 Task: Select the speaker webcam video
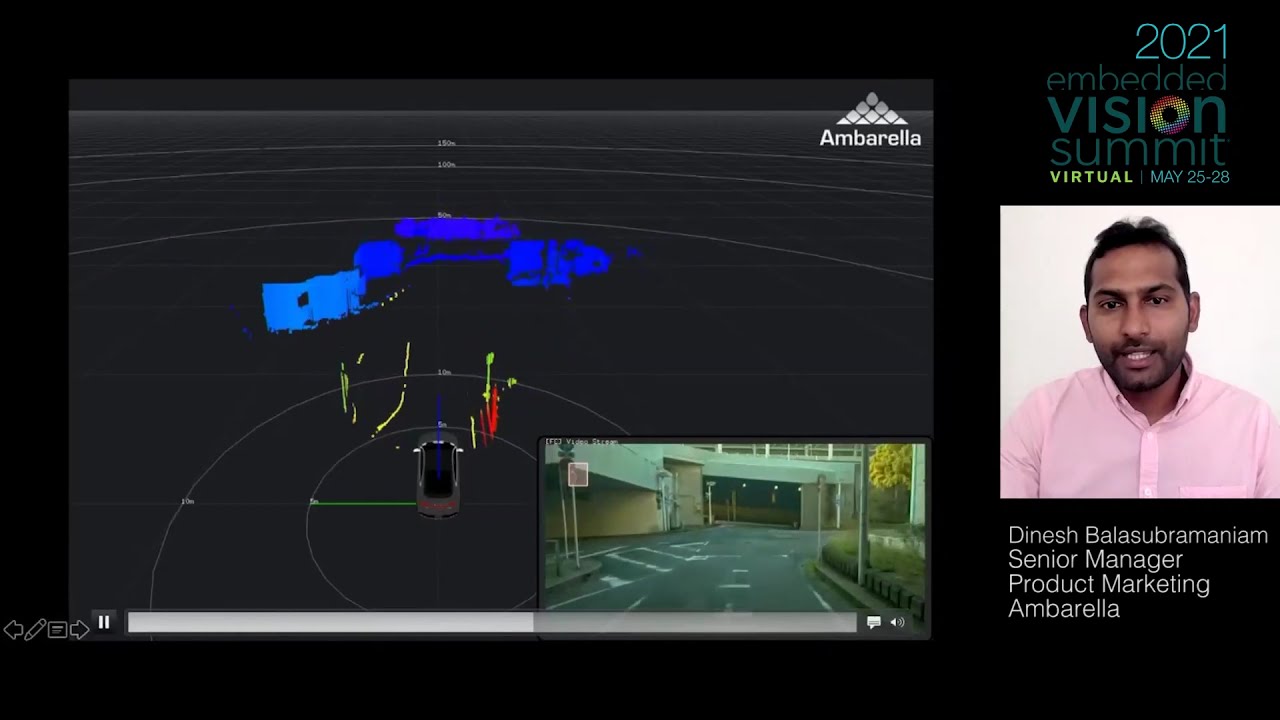pos(1139,352)
